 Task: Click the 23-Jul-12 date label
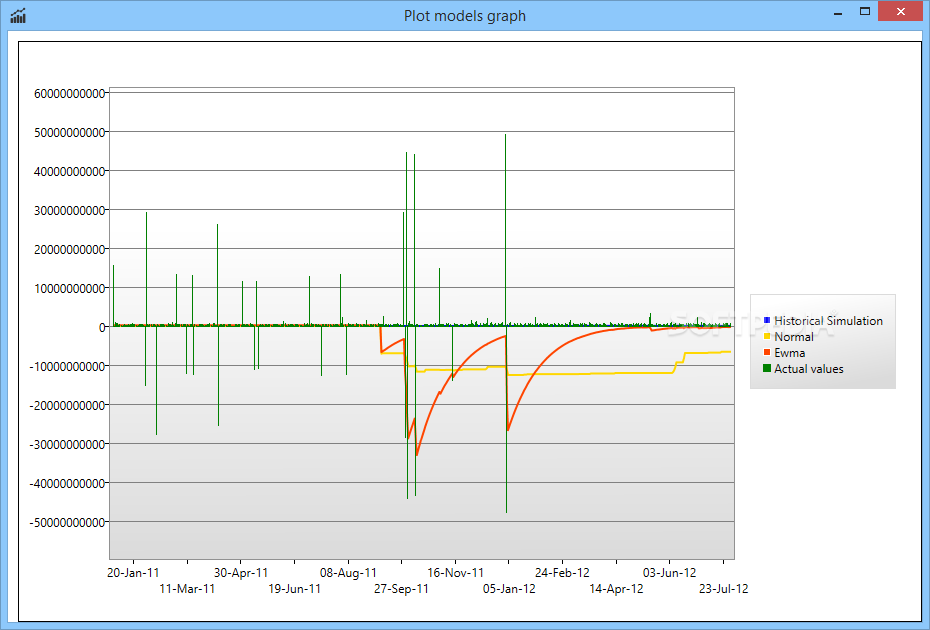coord(724,588)
